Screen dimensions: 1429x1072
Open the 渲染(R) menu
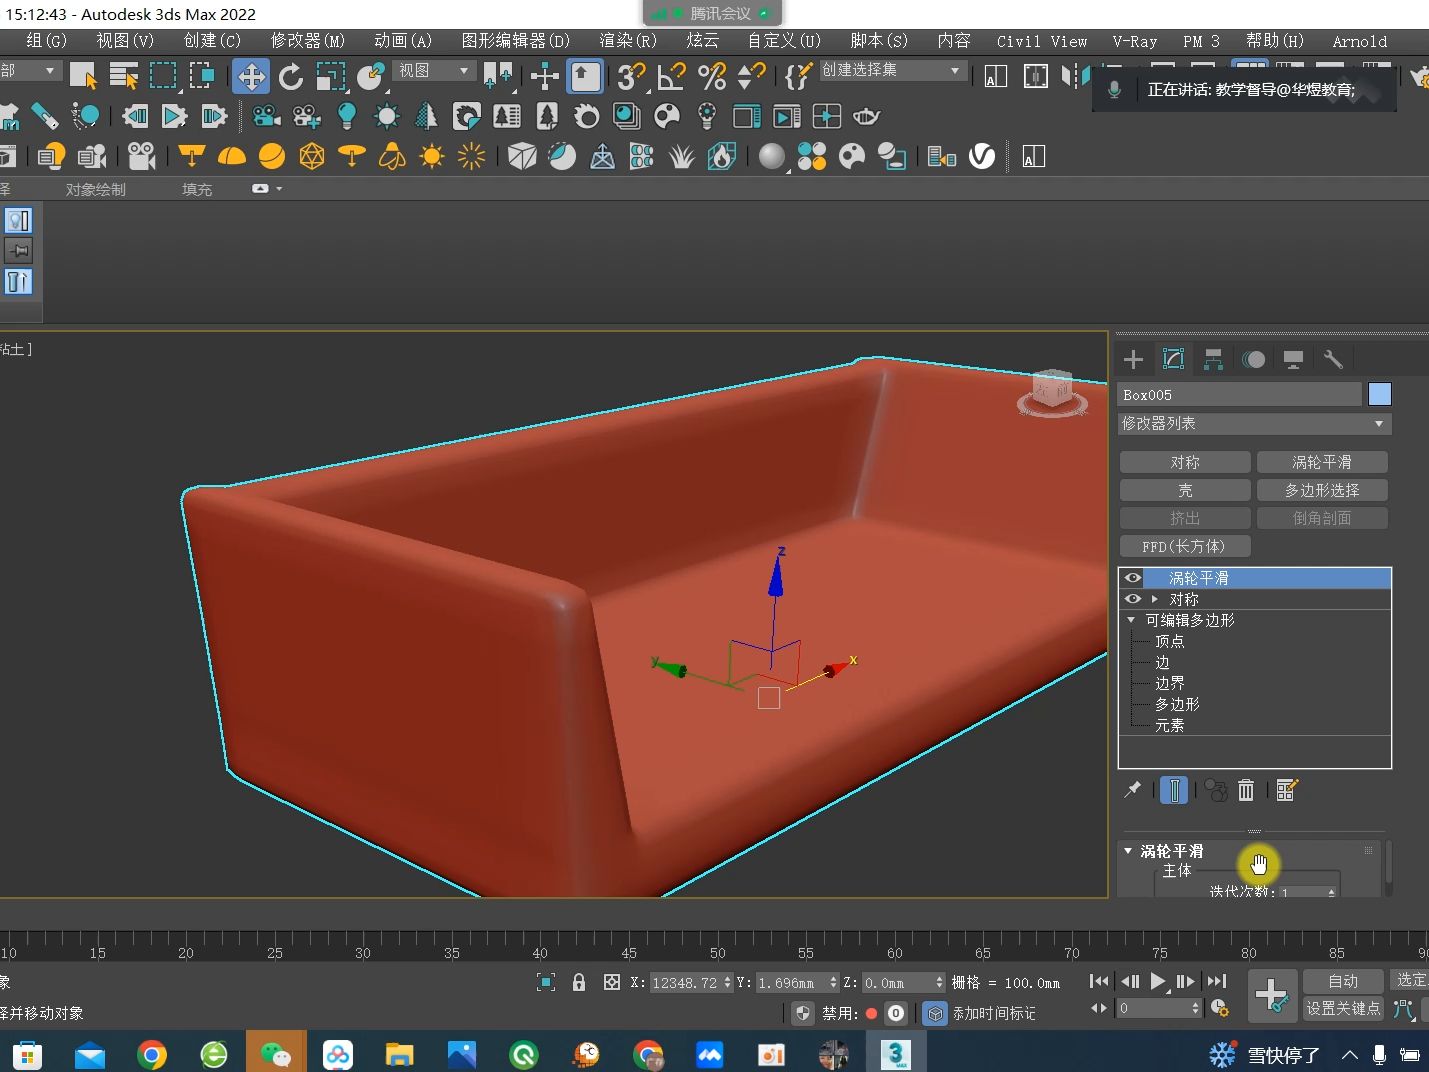627,41
